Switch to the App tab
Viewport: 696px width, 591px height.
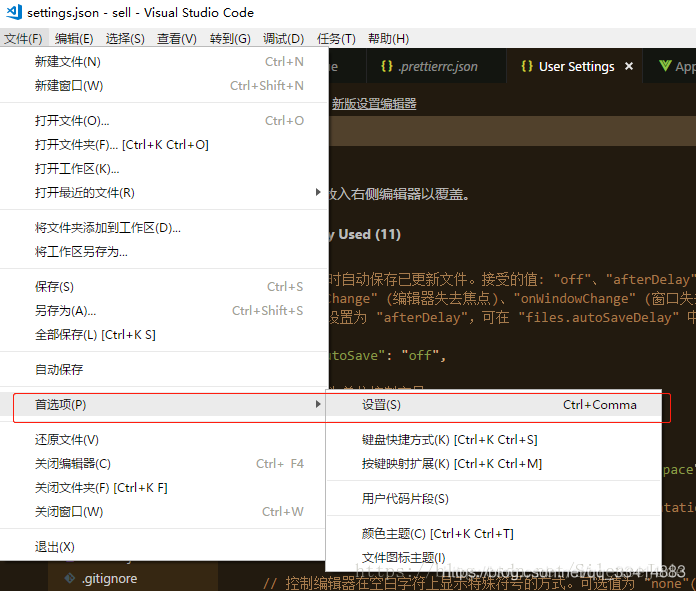click(x=671, y=66)
